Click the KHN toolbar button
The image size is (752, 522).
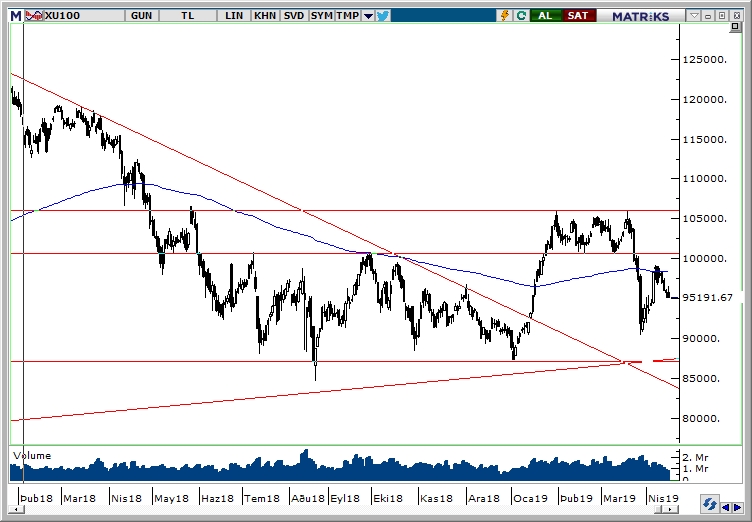pos(265,16)
